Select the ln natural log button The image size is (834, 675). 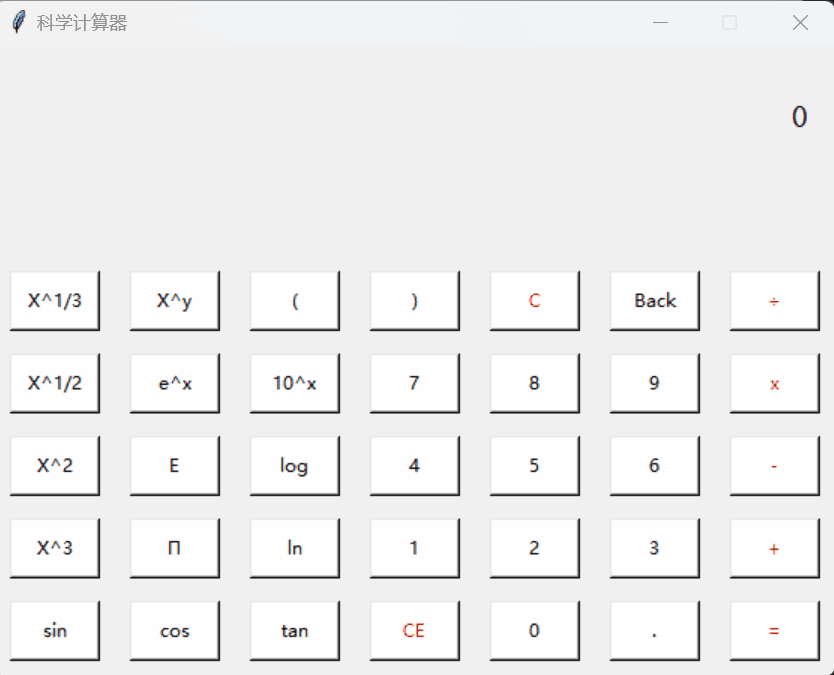coord(295,548)
